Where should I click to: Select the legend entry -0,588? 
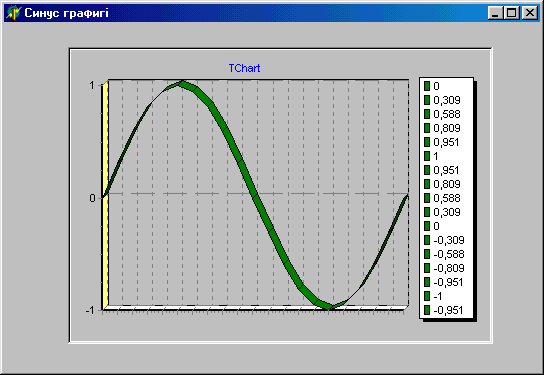tap(444, 254)
